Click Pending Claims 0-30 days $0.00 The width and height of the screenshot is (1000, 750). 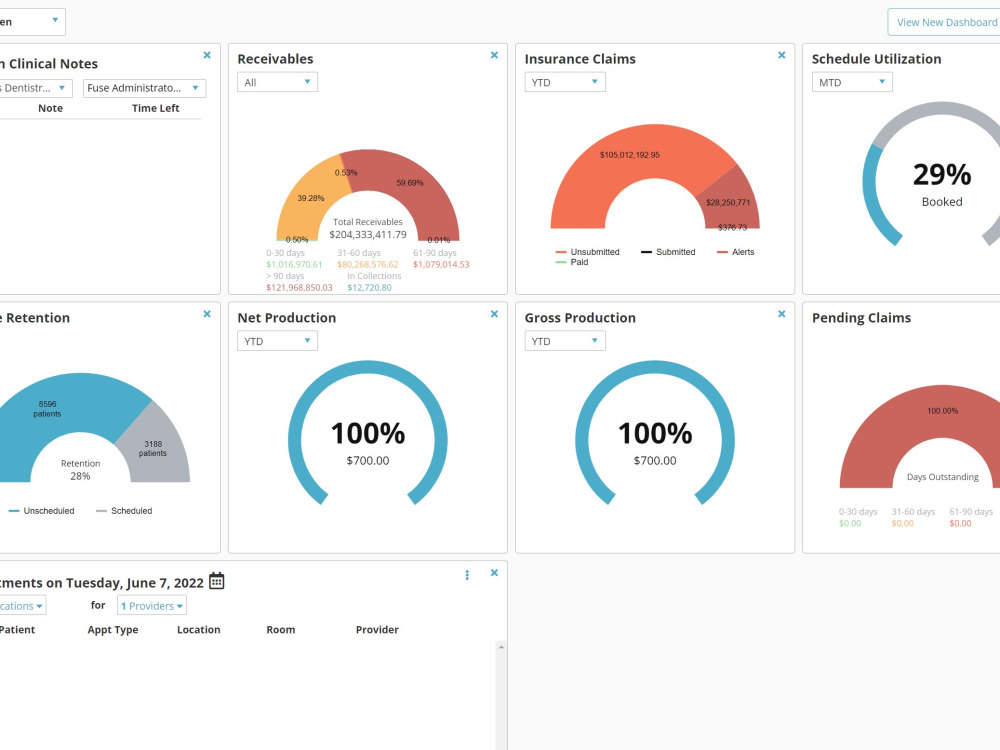[x=850, y=524]
